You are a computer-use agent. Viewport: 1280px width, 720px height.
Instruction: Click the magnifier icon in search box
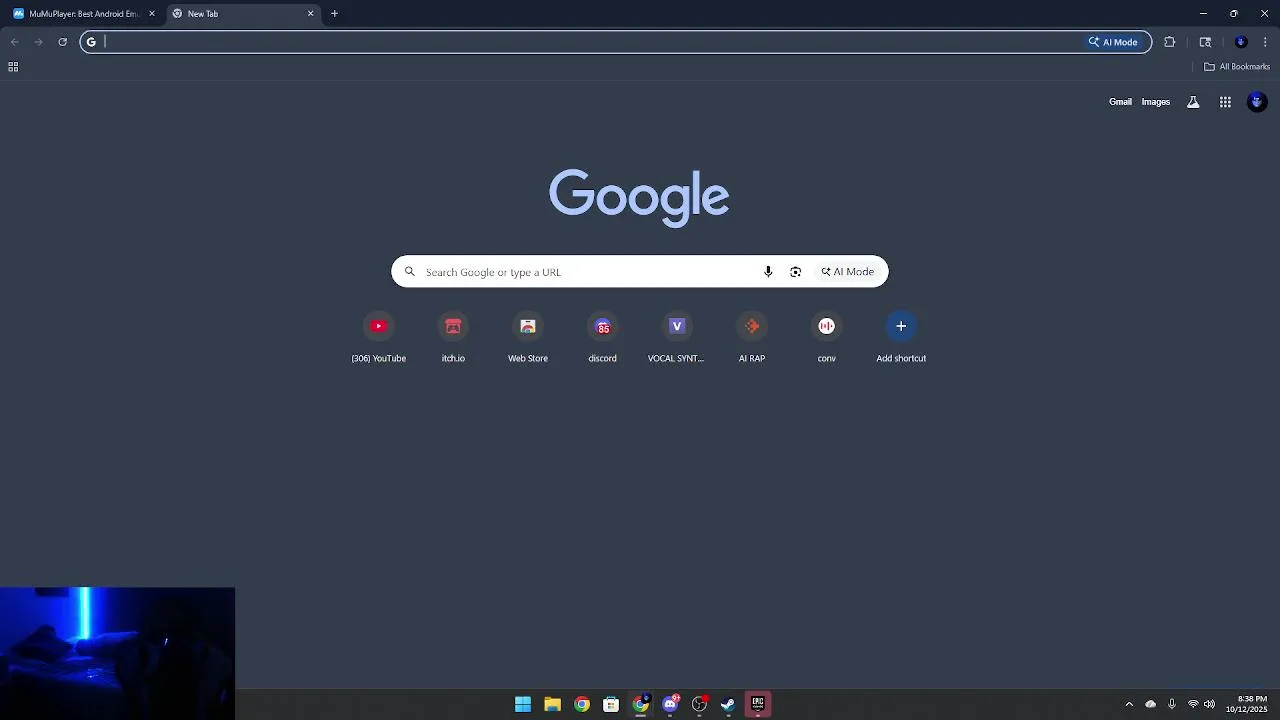(x=409, y=272)
